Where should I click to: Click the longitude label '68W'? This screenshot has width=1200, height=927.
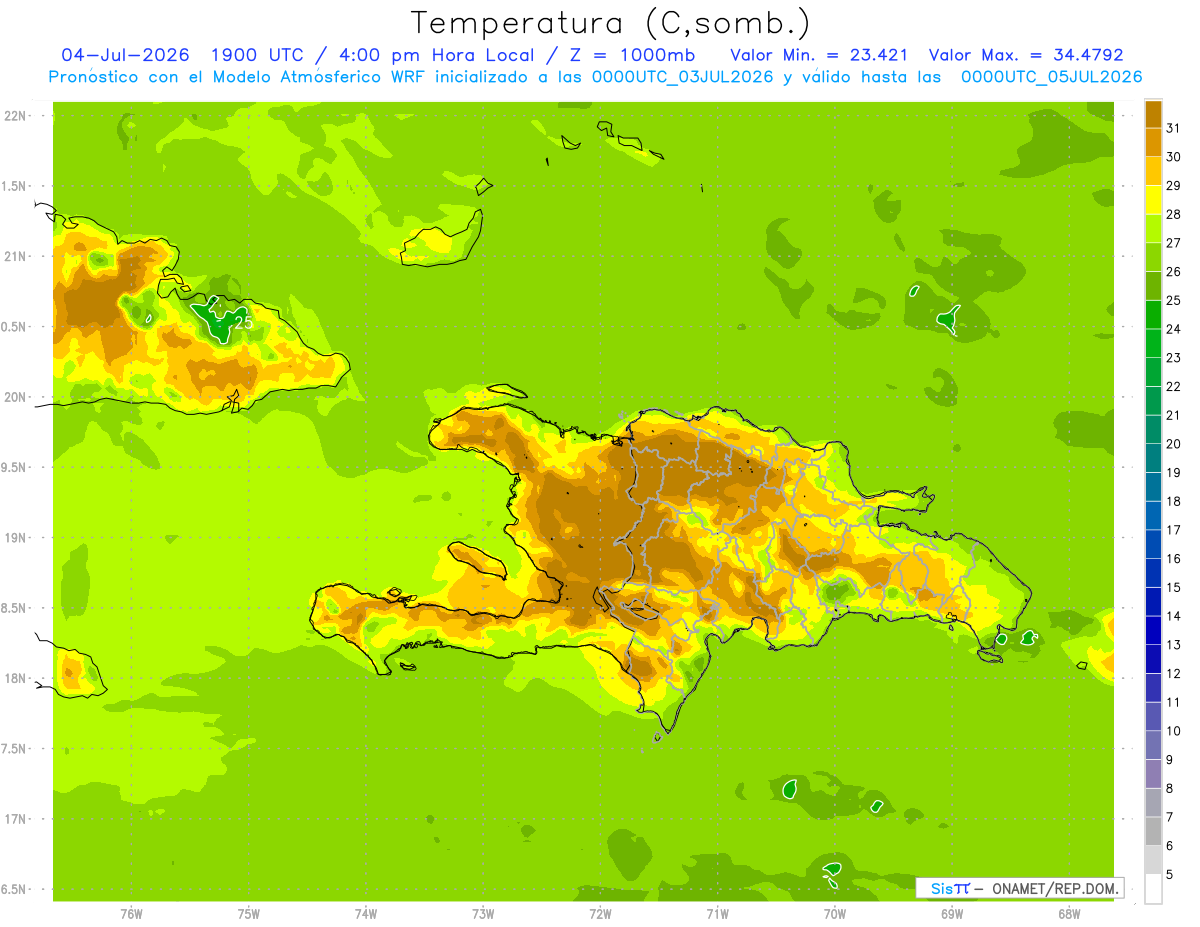coord(1069,913)
